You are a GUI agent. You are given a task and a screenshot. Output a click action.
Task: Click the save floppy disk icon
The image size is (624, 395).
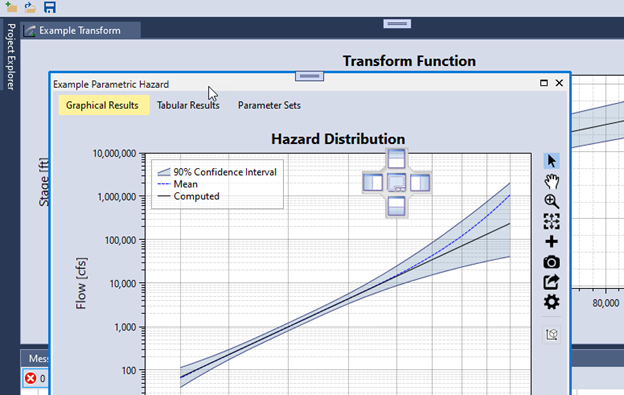click(x=50, y=7)
